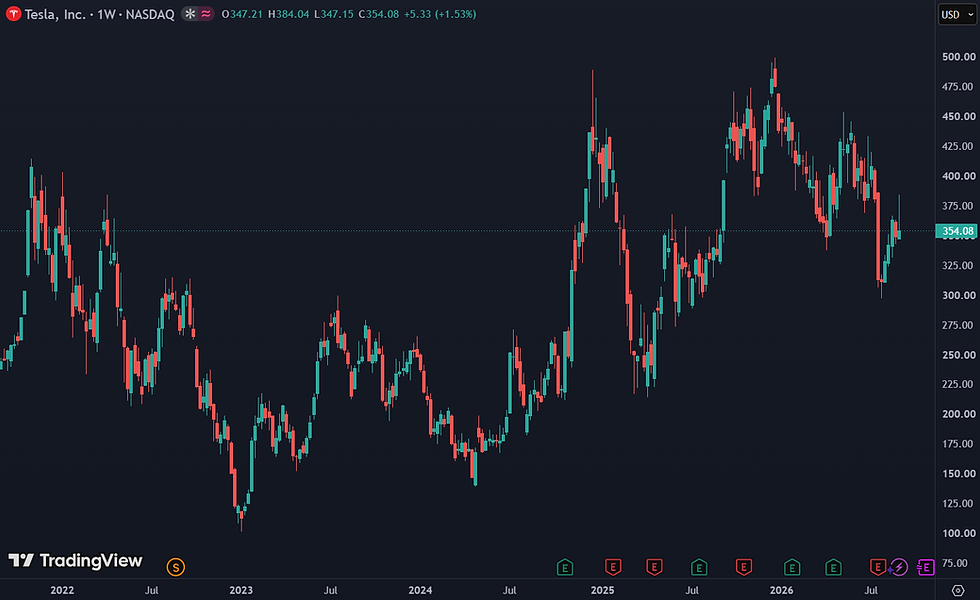Viewport: 980px width, 600px height.
Task: Click the 300.00 price axis label
Action: click(x=959, y=296)
